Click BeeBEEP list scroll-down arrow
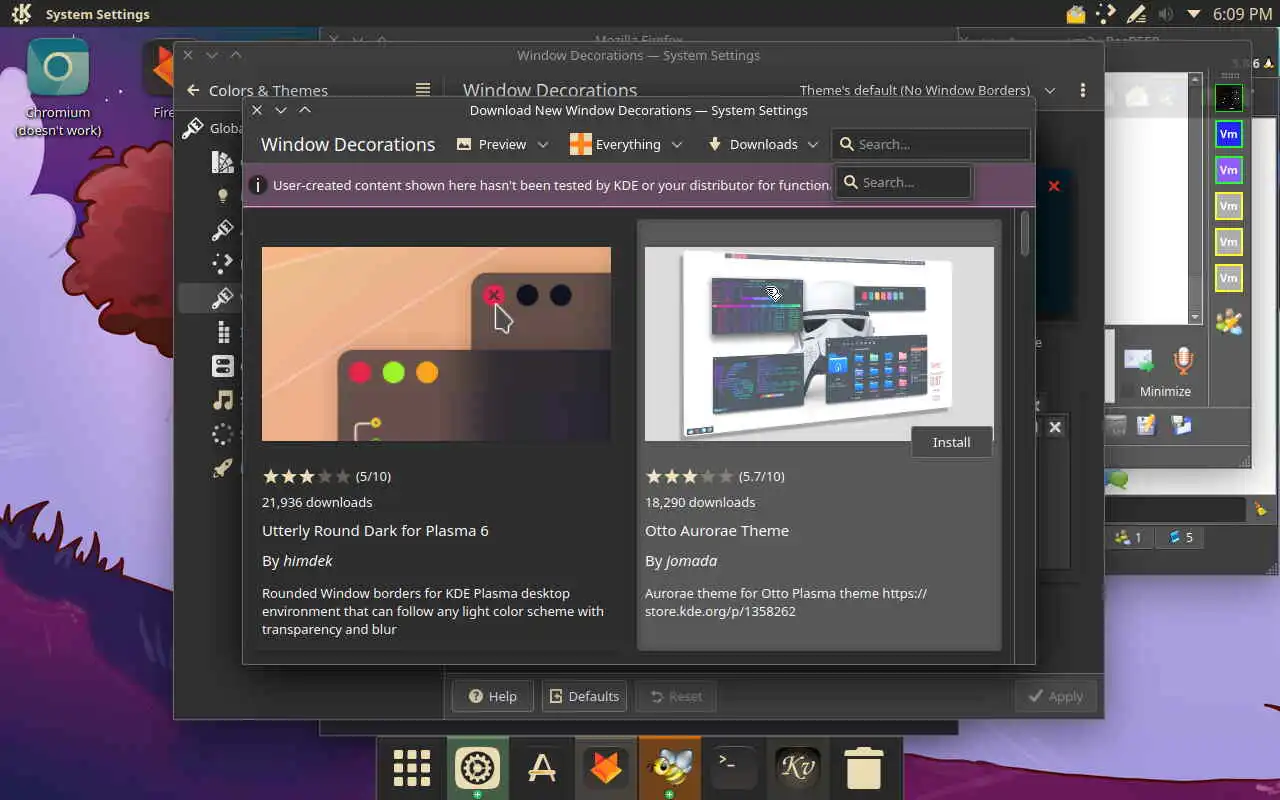 click(x=1195, y=317)
